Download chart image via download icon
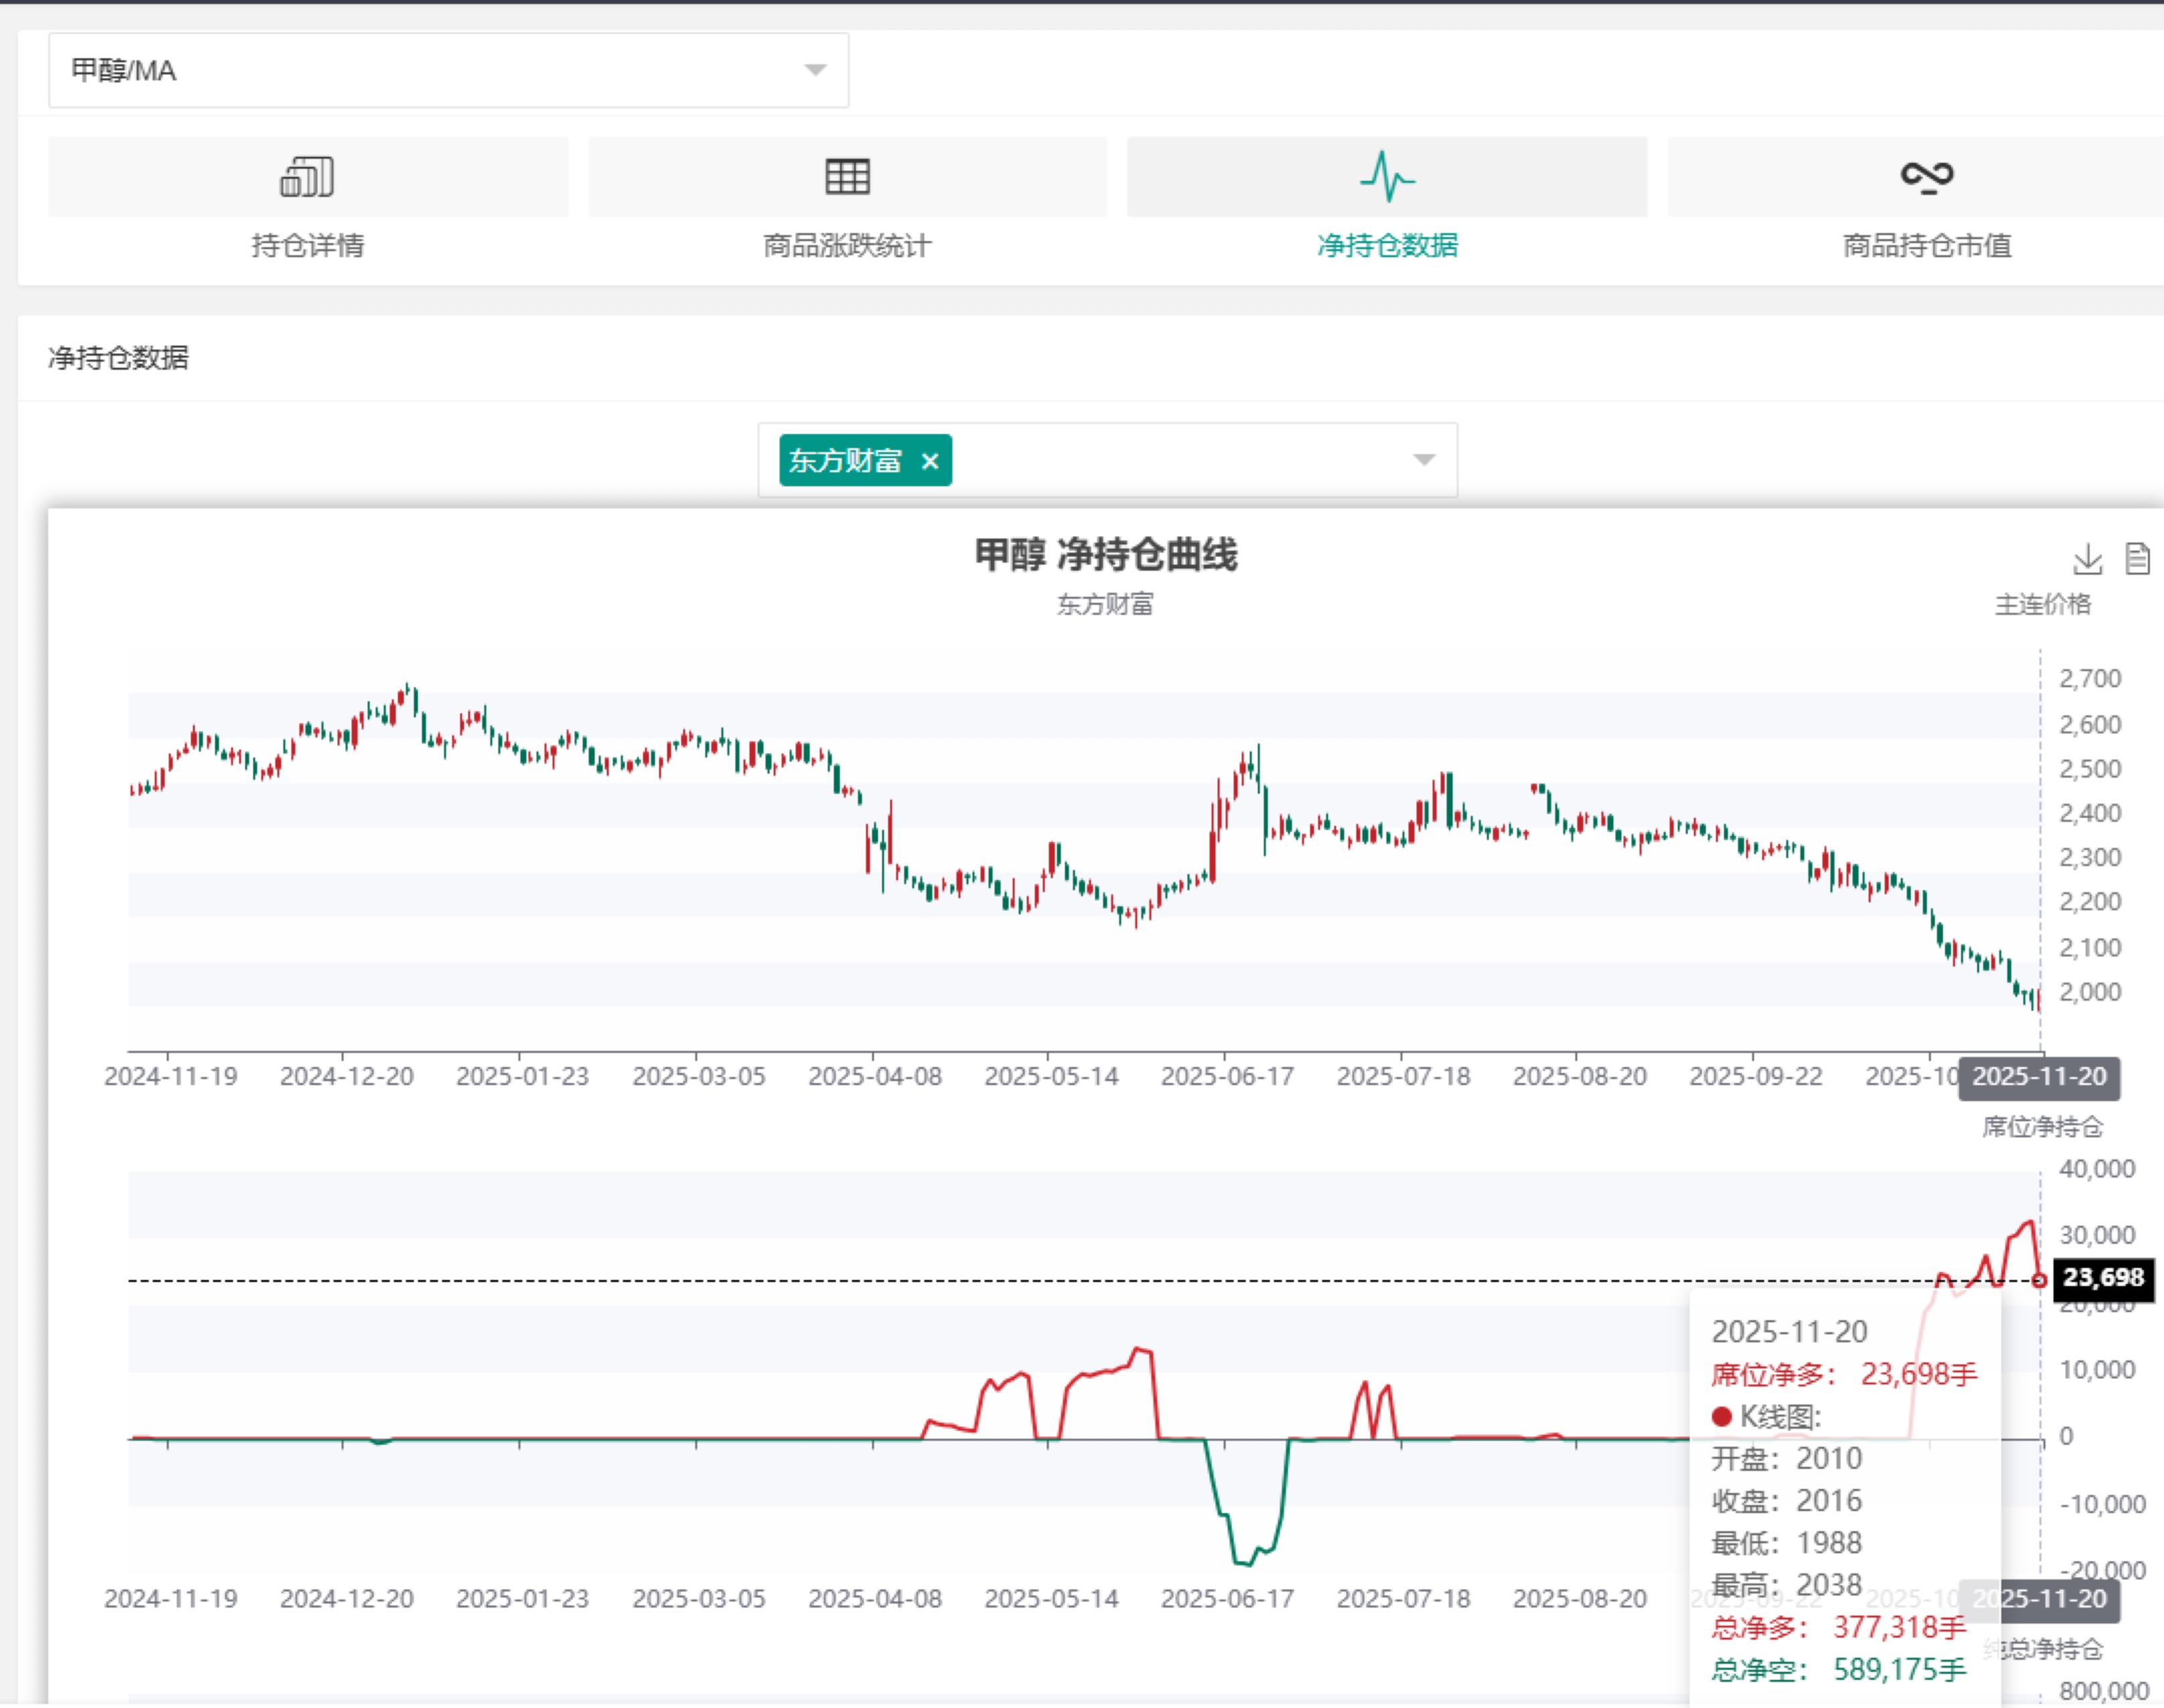This screenshot has height=1708, width=2164. click(x=2087, y=559)
